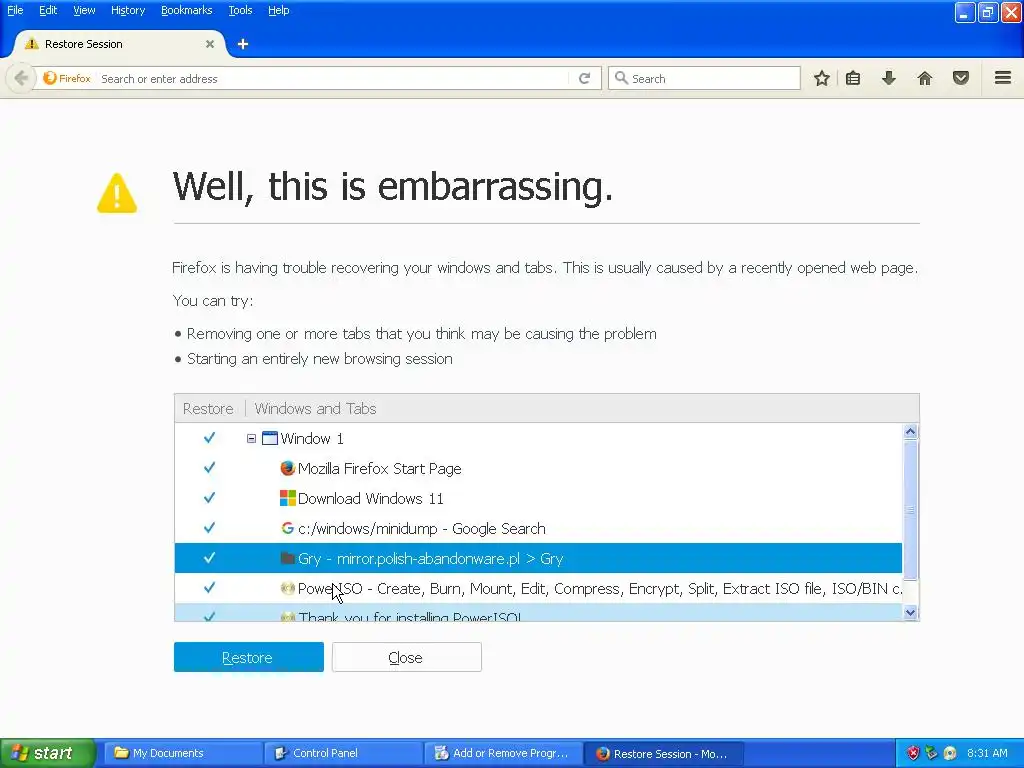Uncheck restore for Gry mirror.polish-abandonware.pl
The image size is (1024, 768).
209,558
